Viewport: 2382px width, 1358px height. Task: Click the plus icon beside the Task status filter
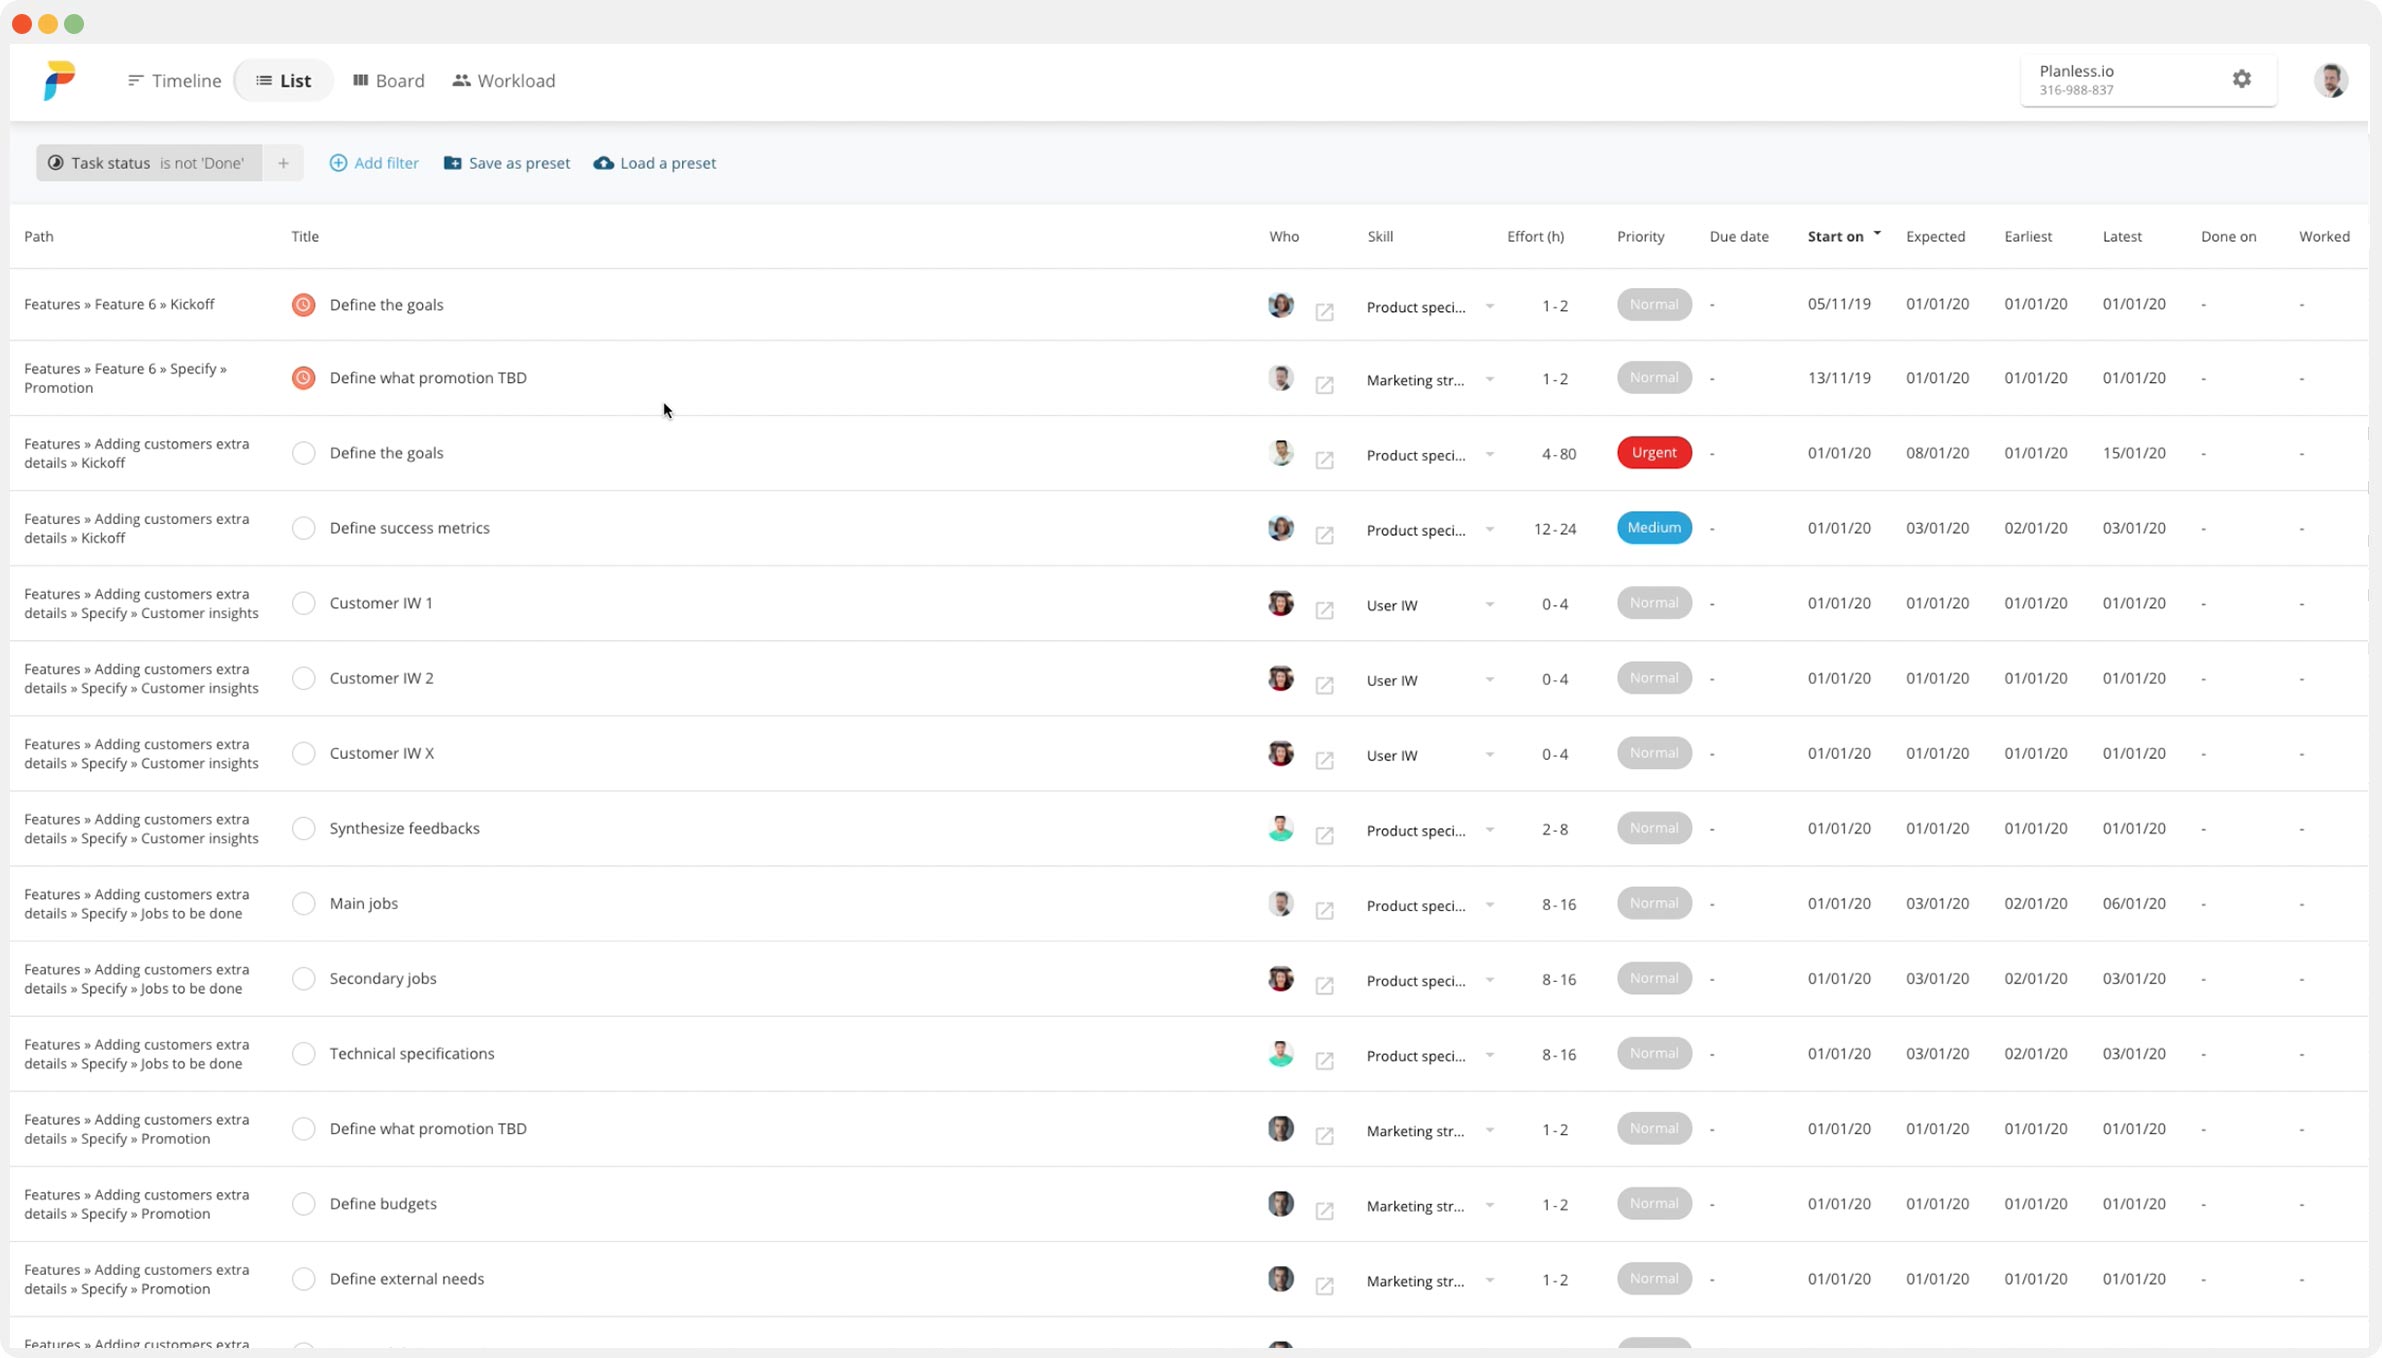pos(283,163)
